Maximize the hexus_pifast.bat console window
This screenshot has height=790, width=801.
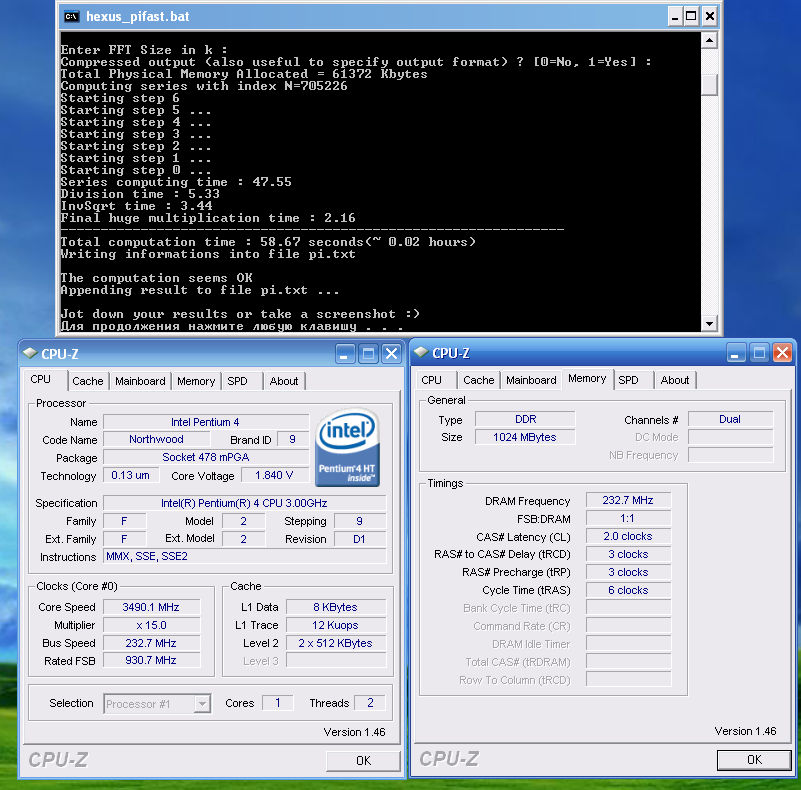point(691,16)
